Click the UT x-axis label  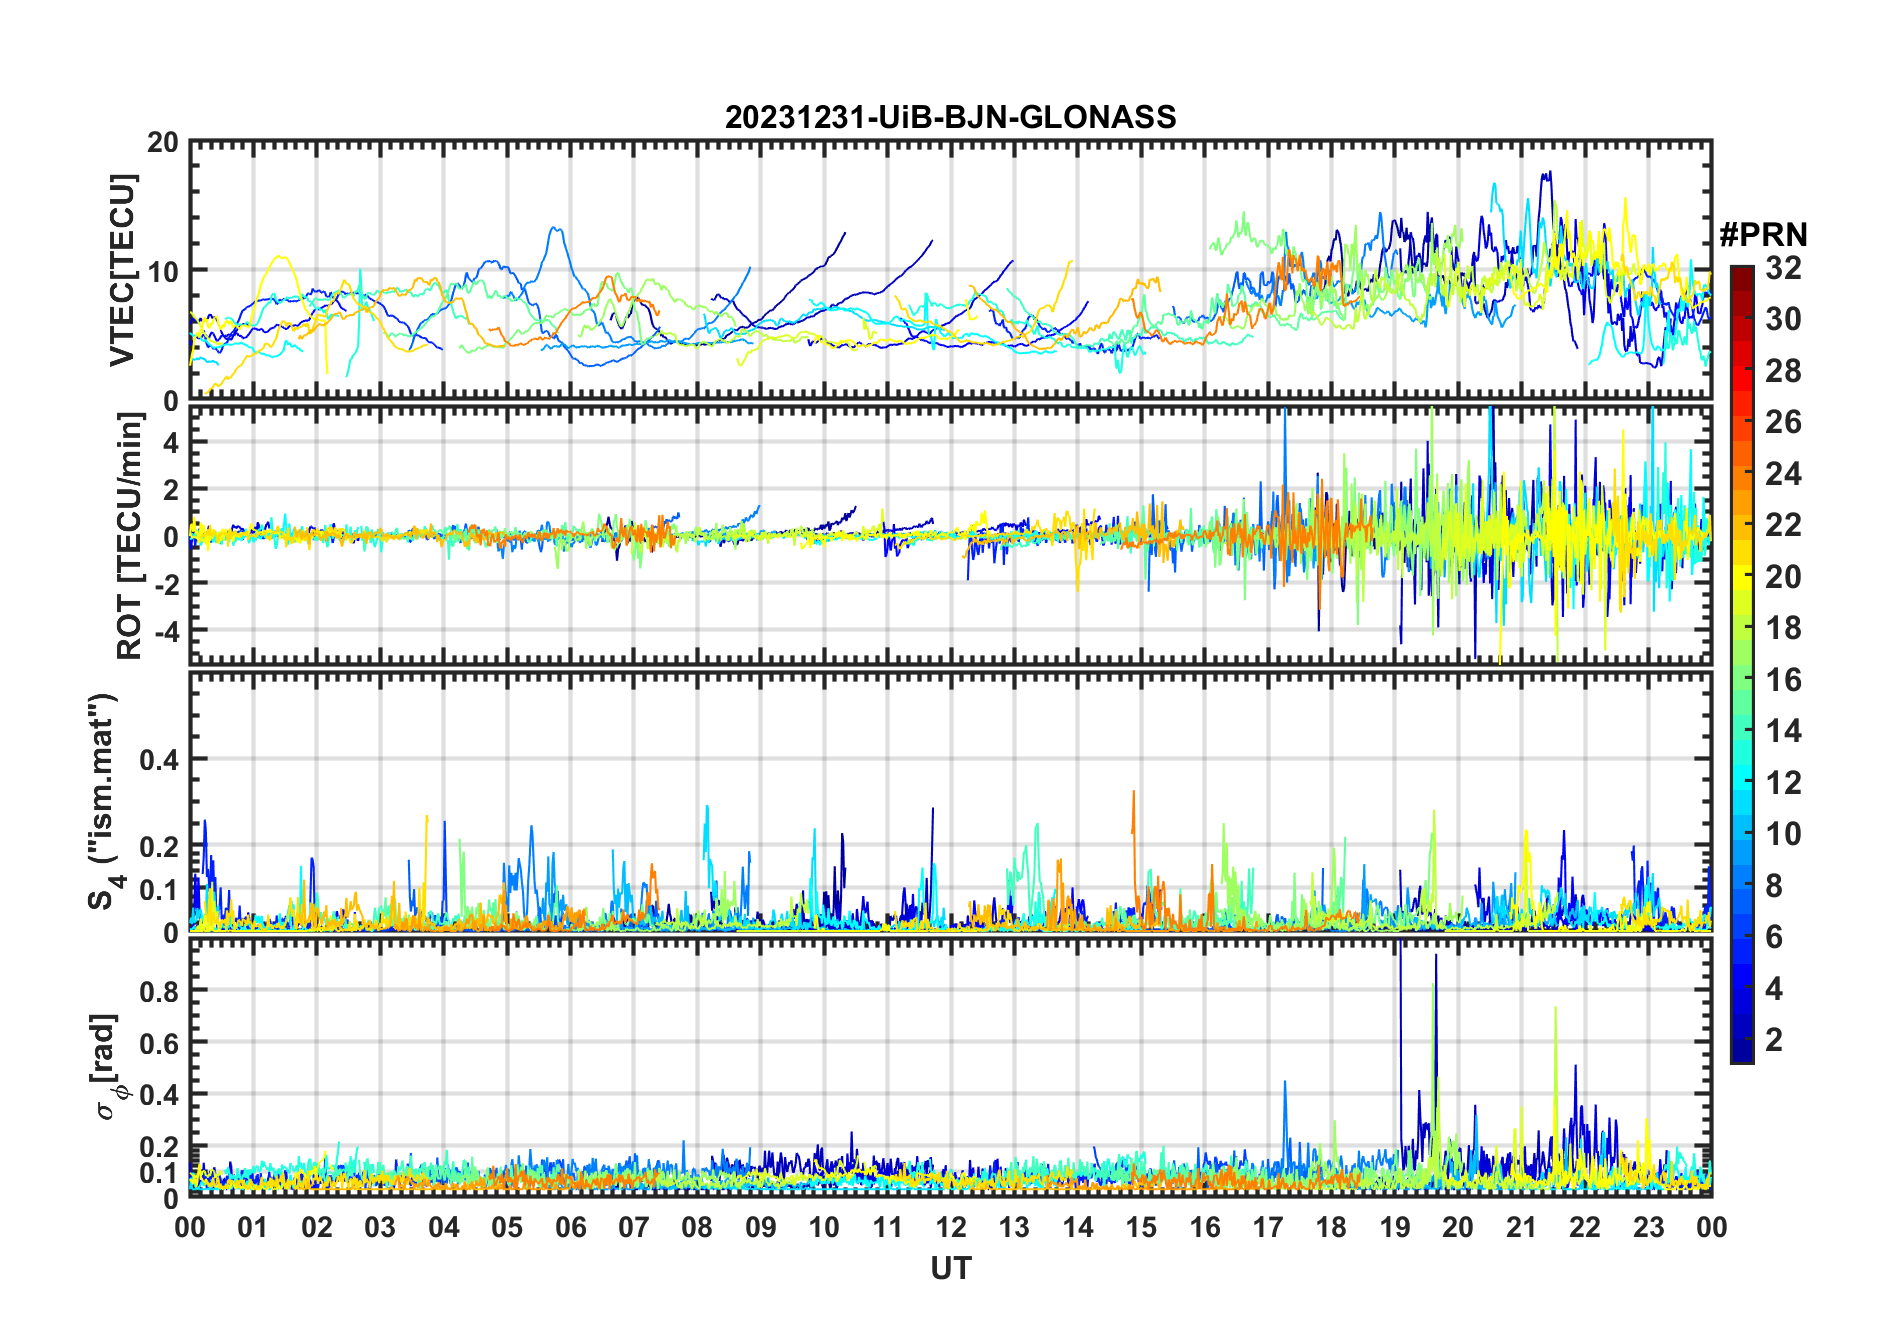(x=950, y=1268)
